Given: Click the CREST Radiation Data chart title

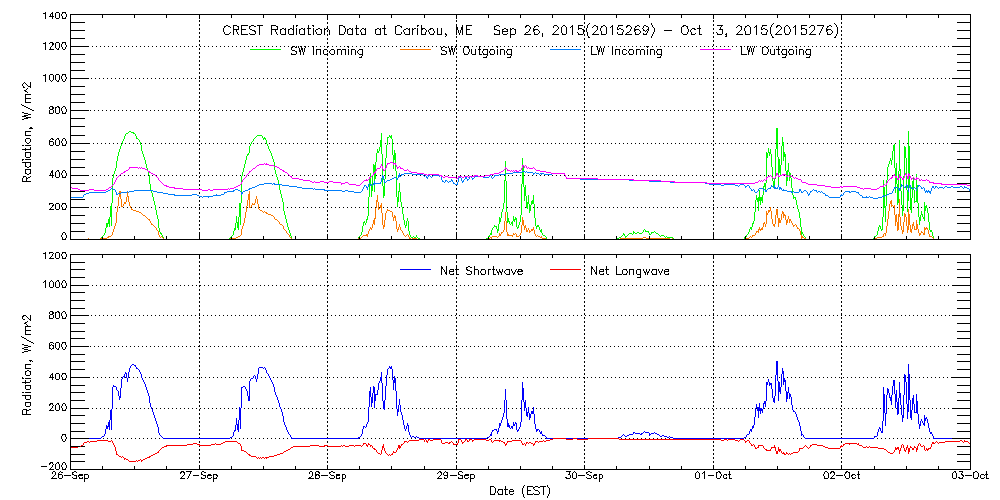Looking at the screenshot, I should point(530,31).
